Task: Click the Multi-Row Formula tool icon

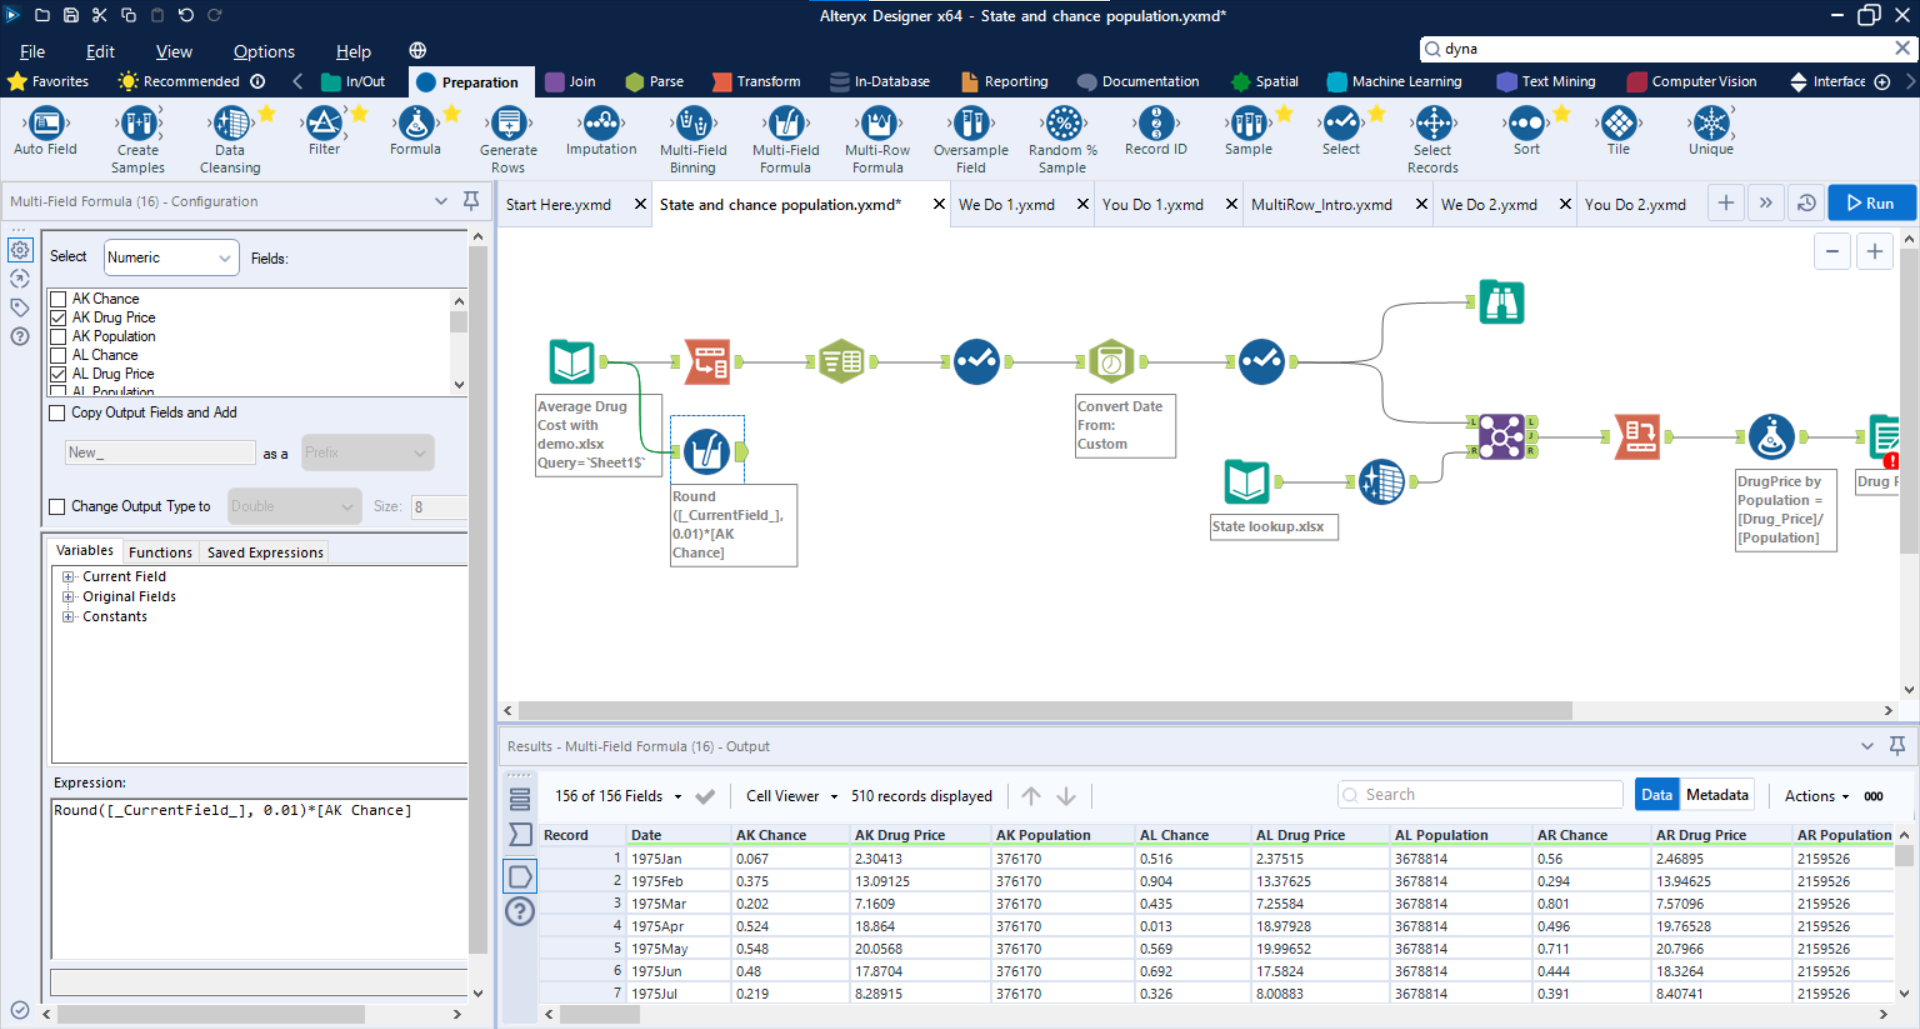Action: click(877, 125)
